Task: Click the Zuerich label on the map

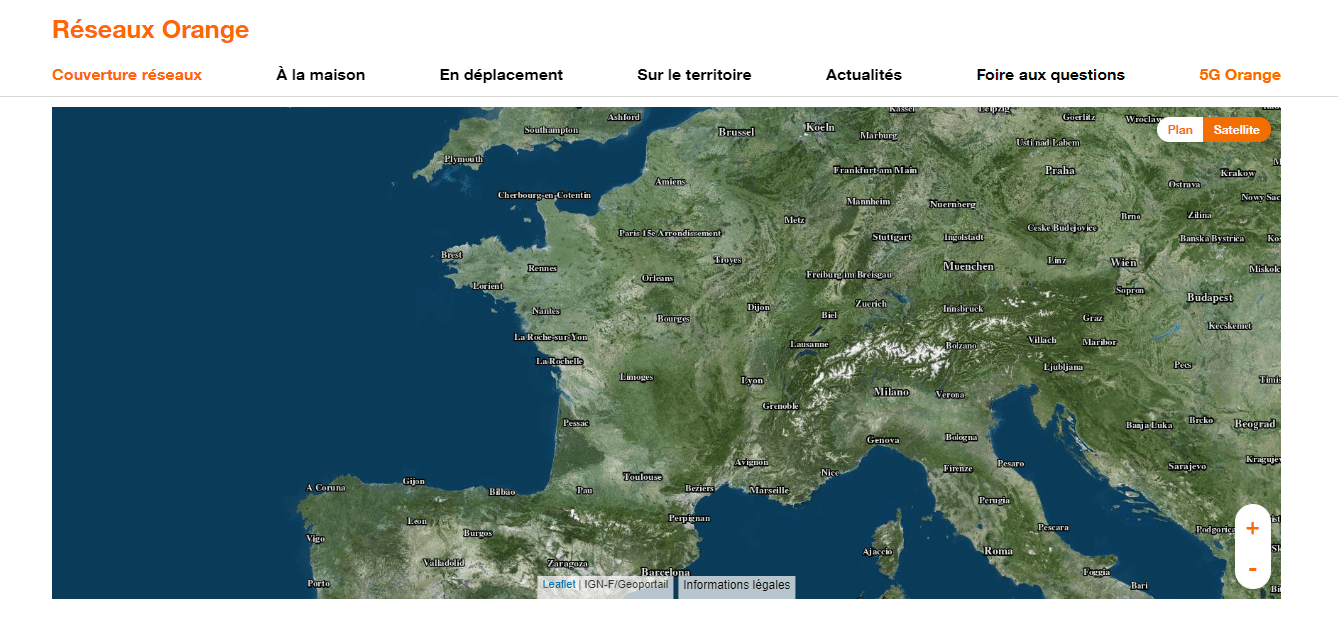Action: (871, 303)
